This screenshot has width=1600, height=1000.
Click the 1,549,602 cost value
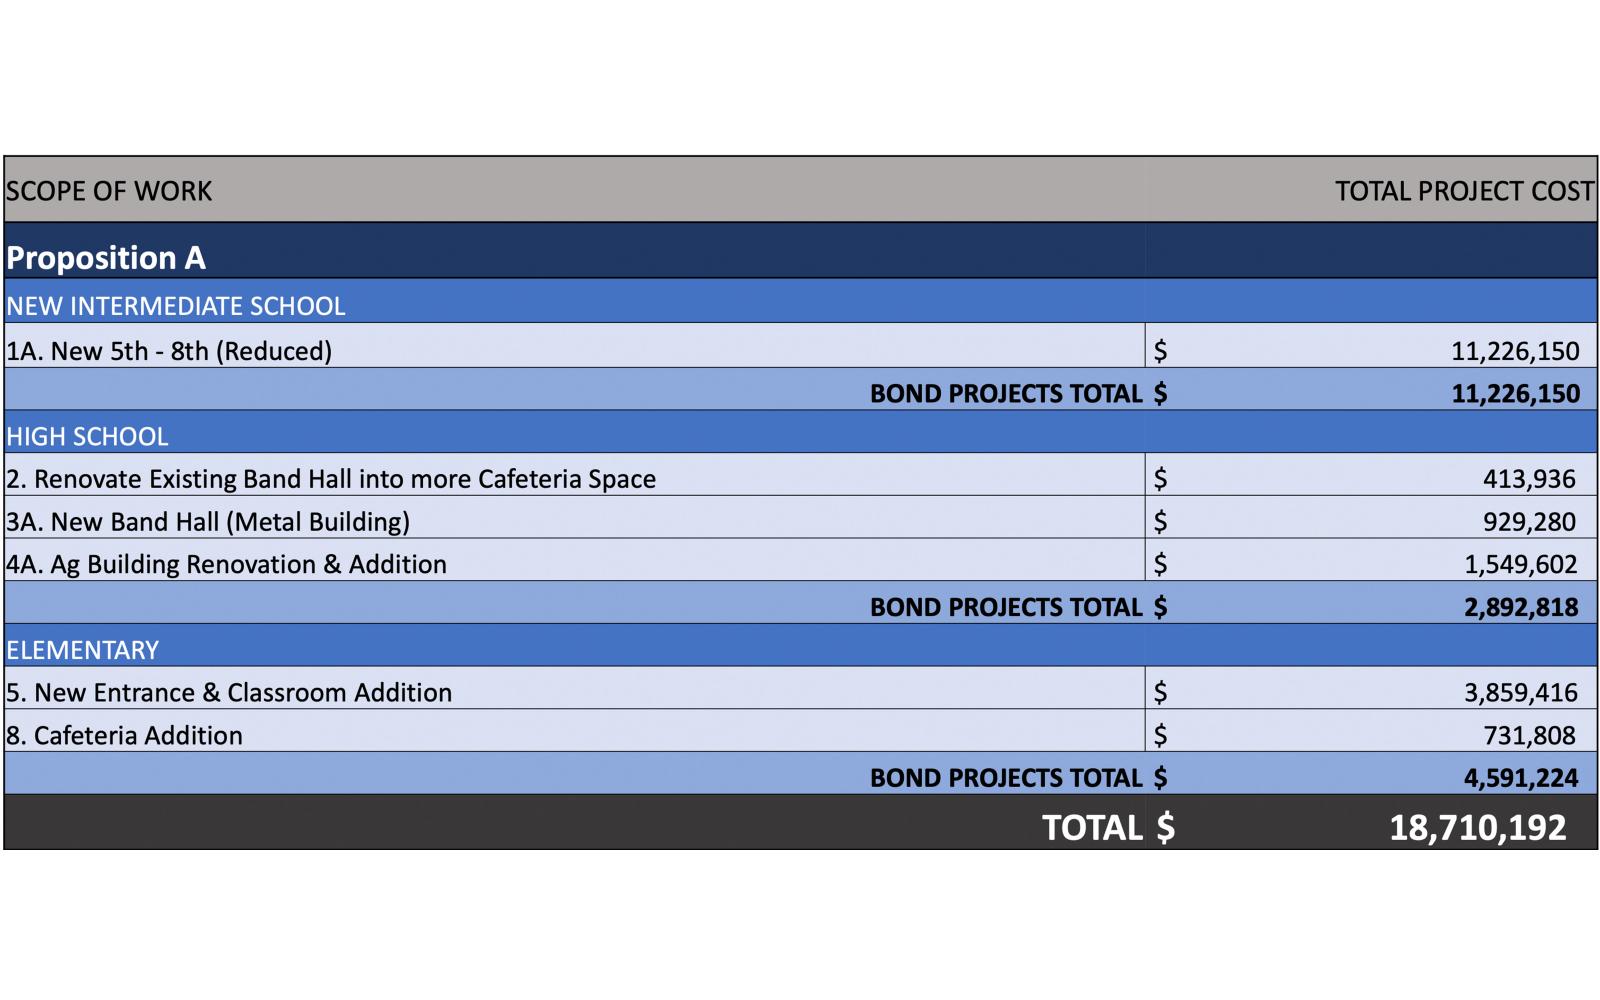tap(1520, 564)
